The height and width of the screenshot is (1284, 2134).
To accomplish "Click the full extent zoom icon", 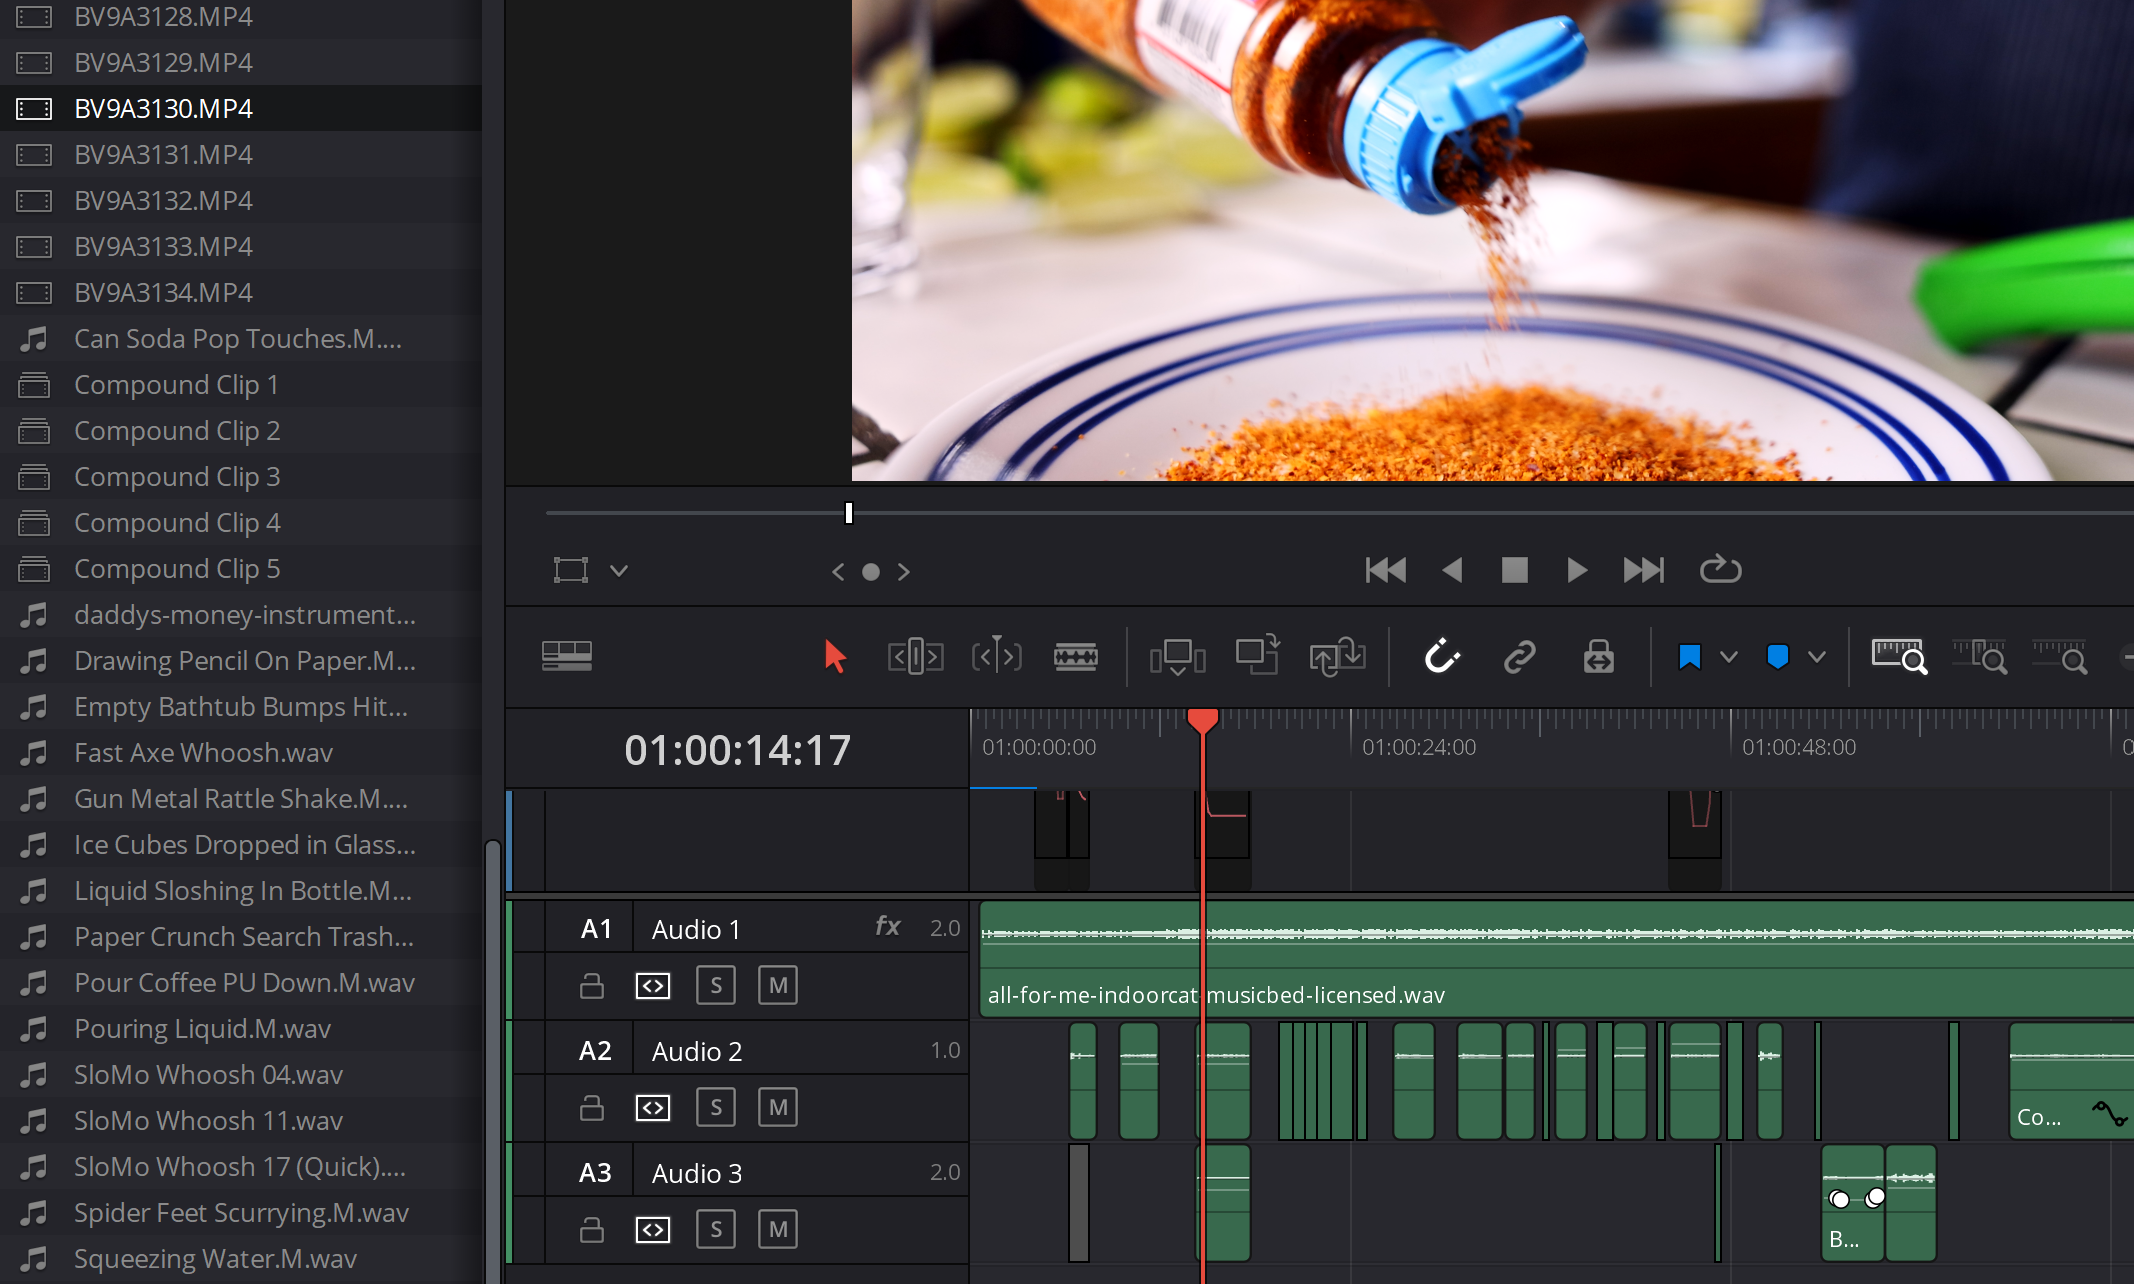I will tap(1898, 657).
